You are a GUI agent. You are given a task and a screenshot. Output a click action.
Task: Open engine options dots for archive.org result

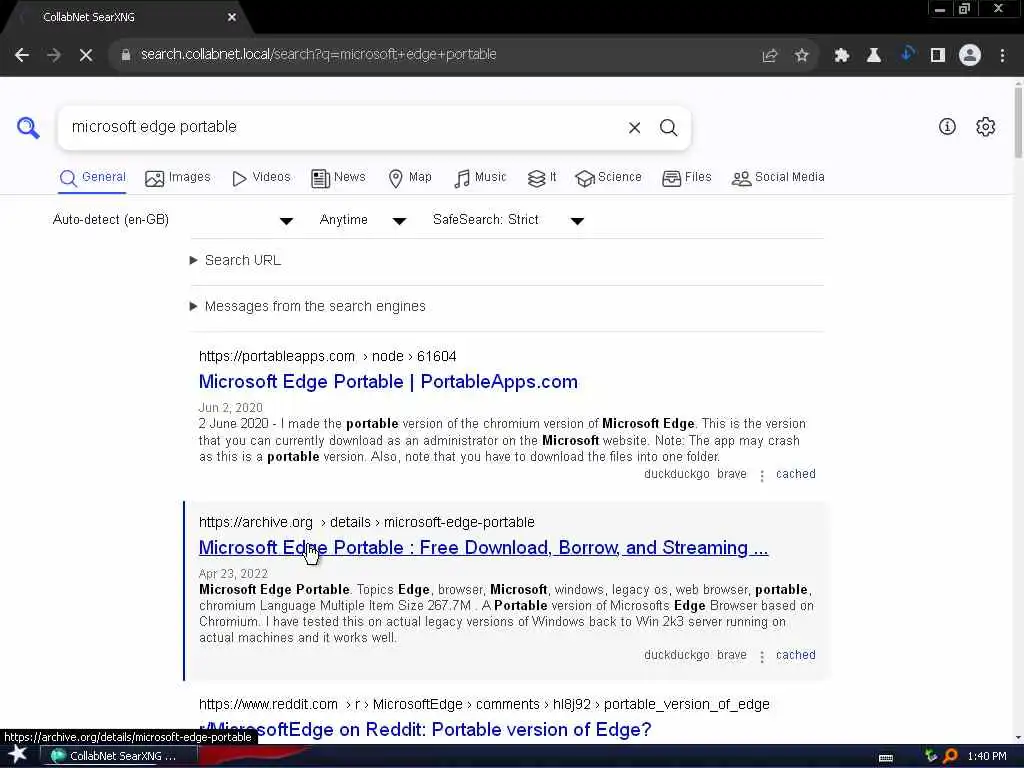point(761,656)
